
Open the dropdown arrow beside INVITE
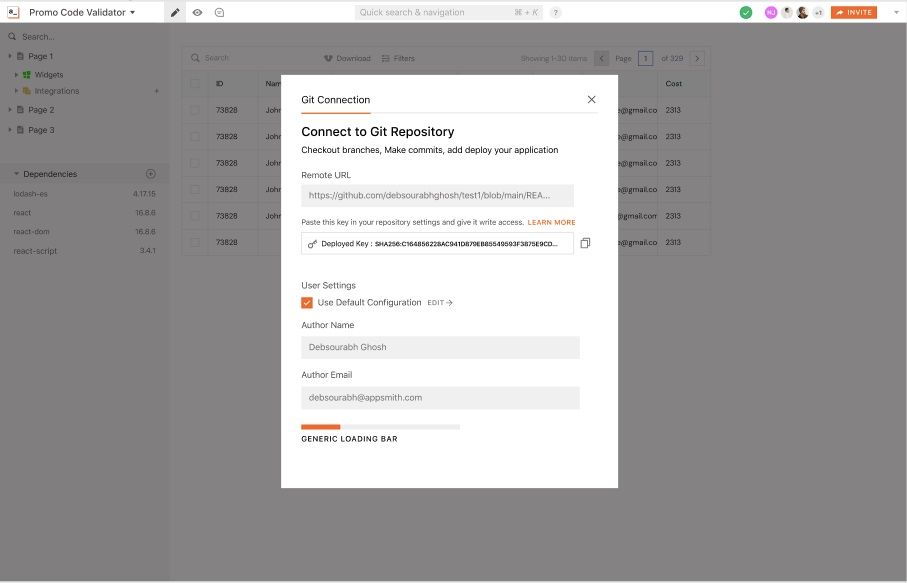pos(896,12)
